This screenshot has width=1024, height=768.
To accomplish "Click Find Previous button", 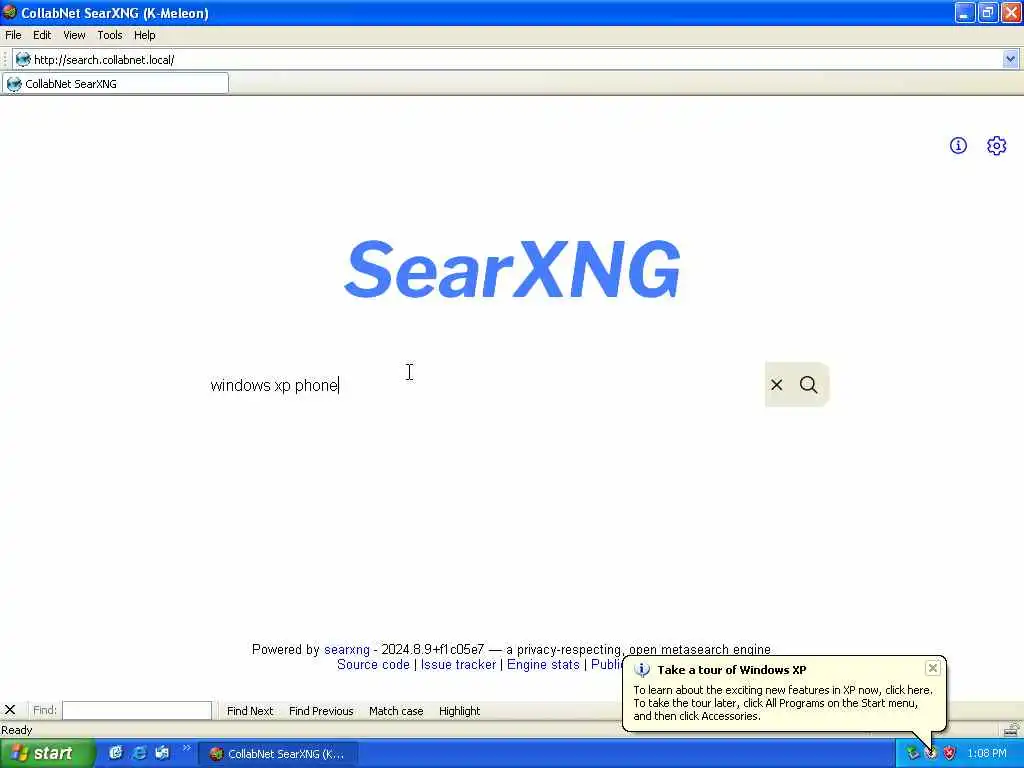I will (321, 711).
